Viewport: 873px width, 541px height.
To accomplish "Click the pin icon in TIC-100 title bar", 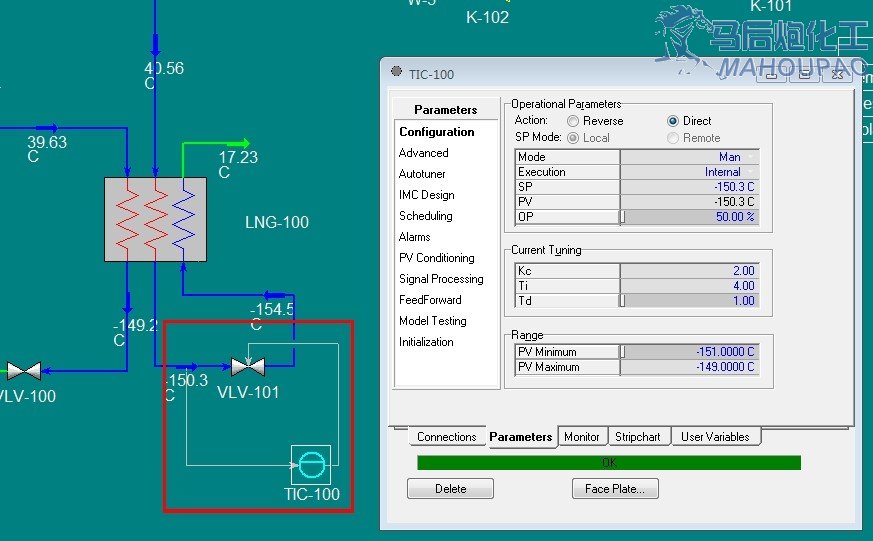I will pyautogui.click(x=397, y=73).
